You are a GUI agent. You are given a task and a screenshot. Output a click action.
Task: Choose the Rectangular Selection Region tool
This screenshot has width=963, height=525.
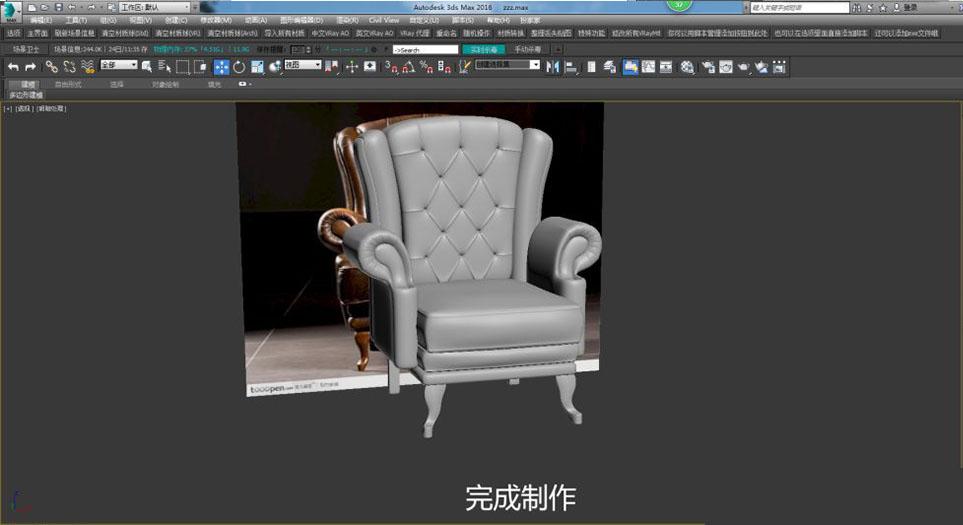(182, 67)
